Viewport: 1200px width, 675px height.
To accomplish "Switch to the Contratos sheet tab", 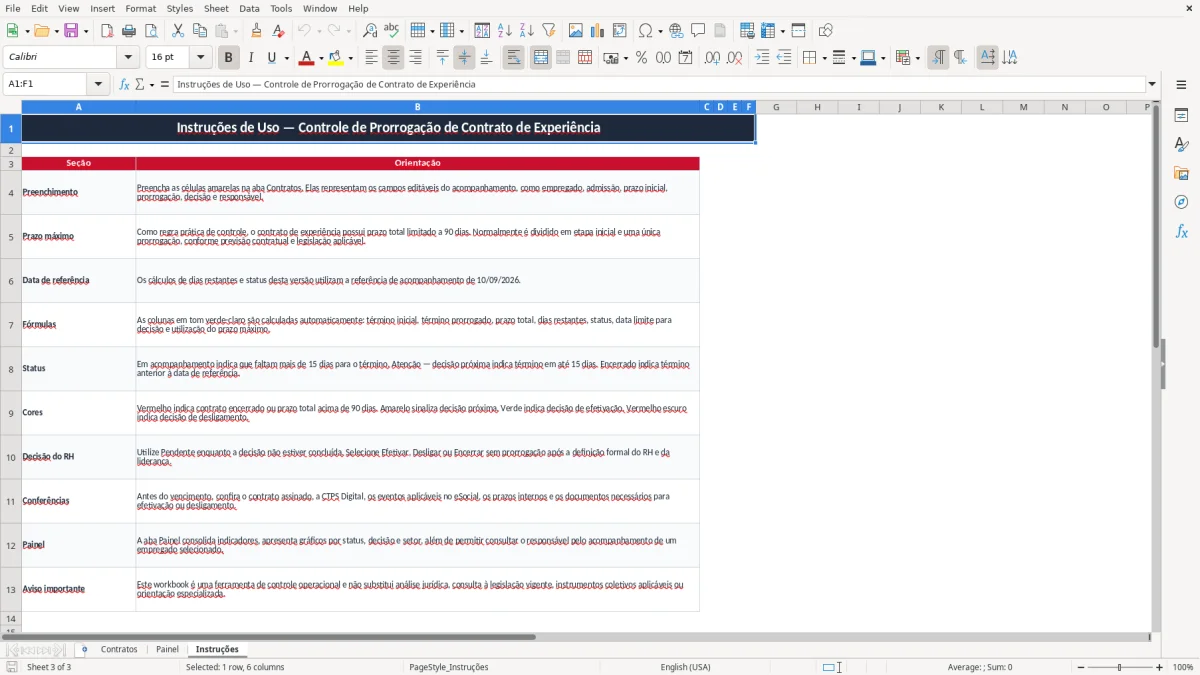I will pyautogui.click(x=119, y=650).
